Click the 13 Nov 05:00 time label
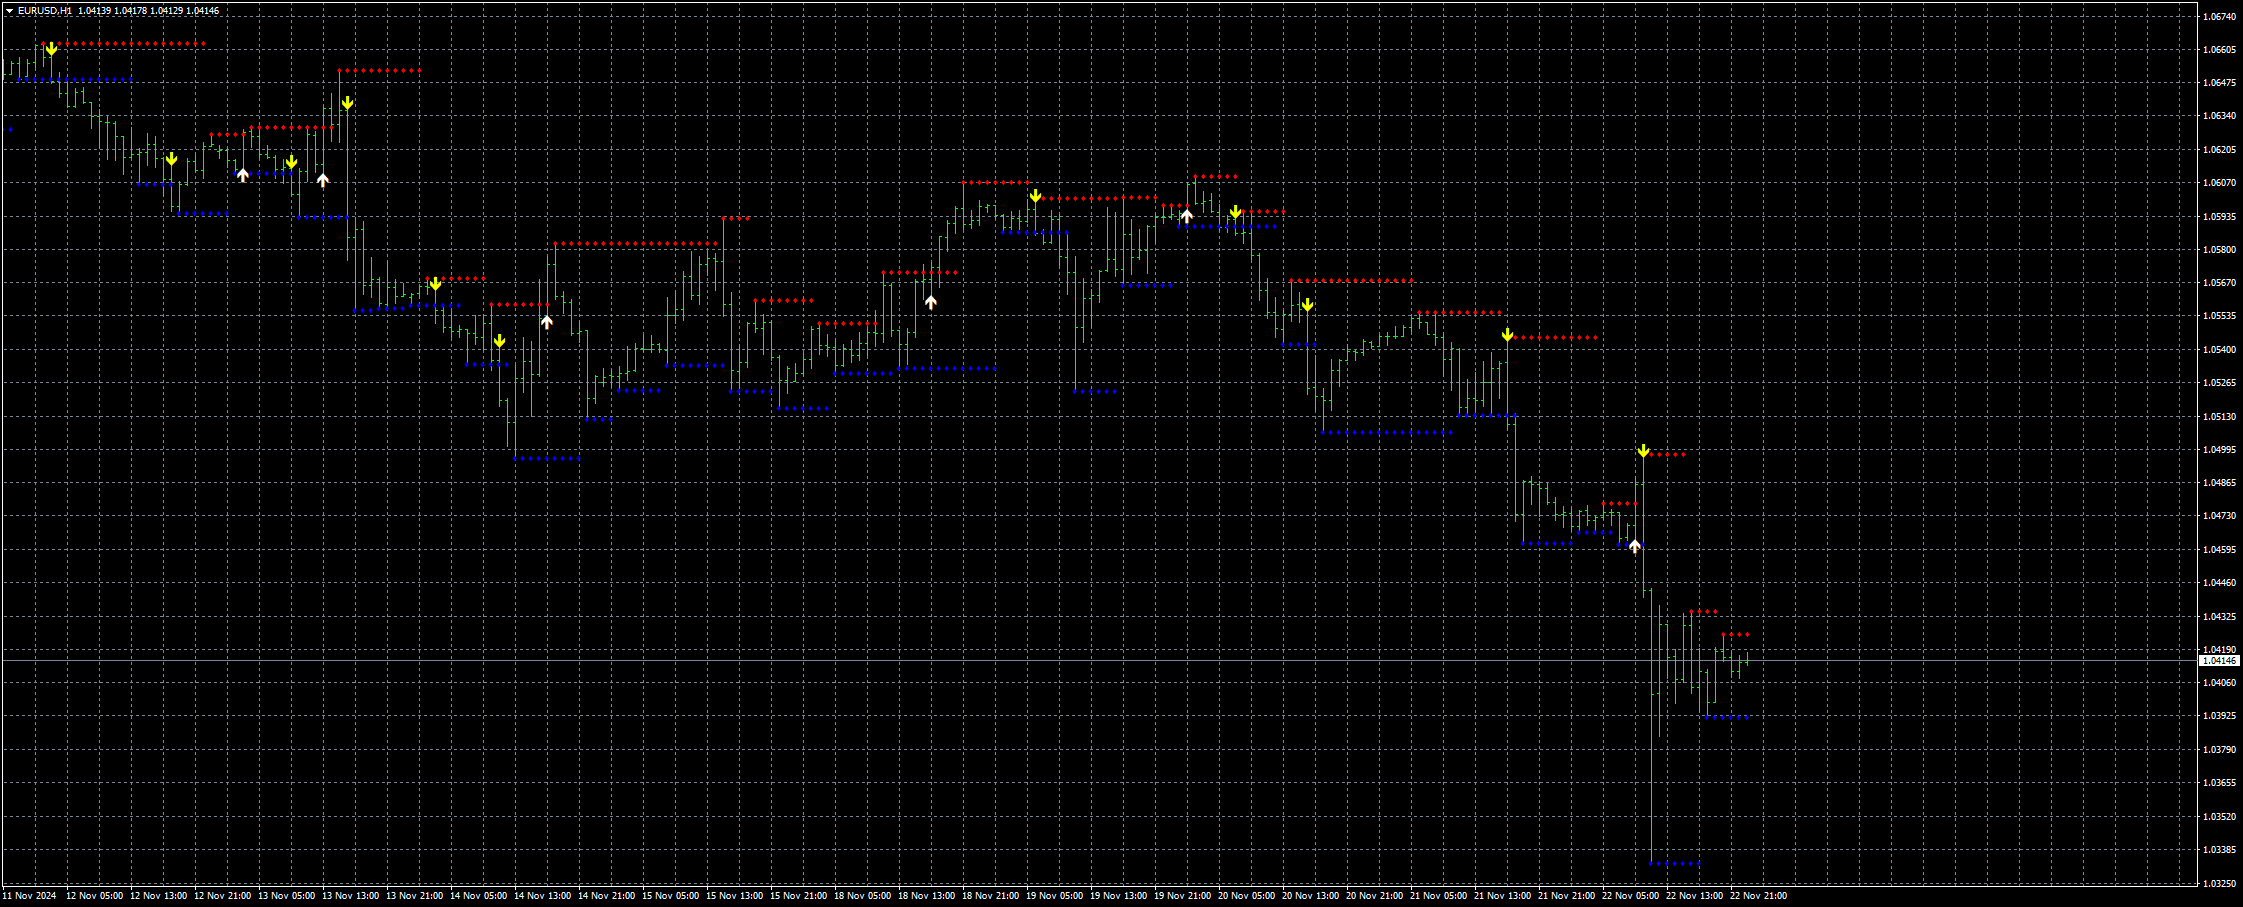The width and height of the screenshot is (2243, 907). [286, 896]
